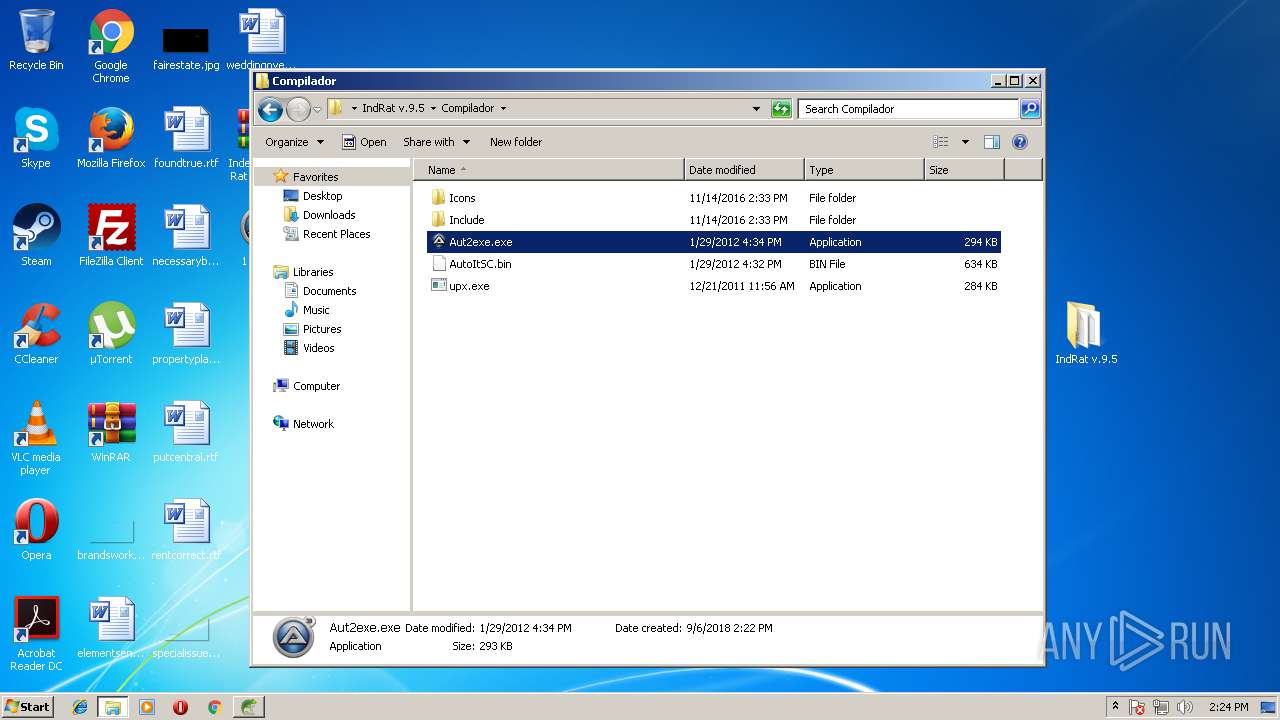1280x720 pixels.
Task: Create a New folder
Action: point(516,142)
